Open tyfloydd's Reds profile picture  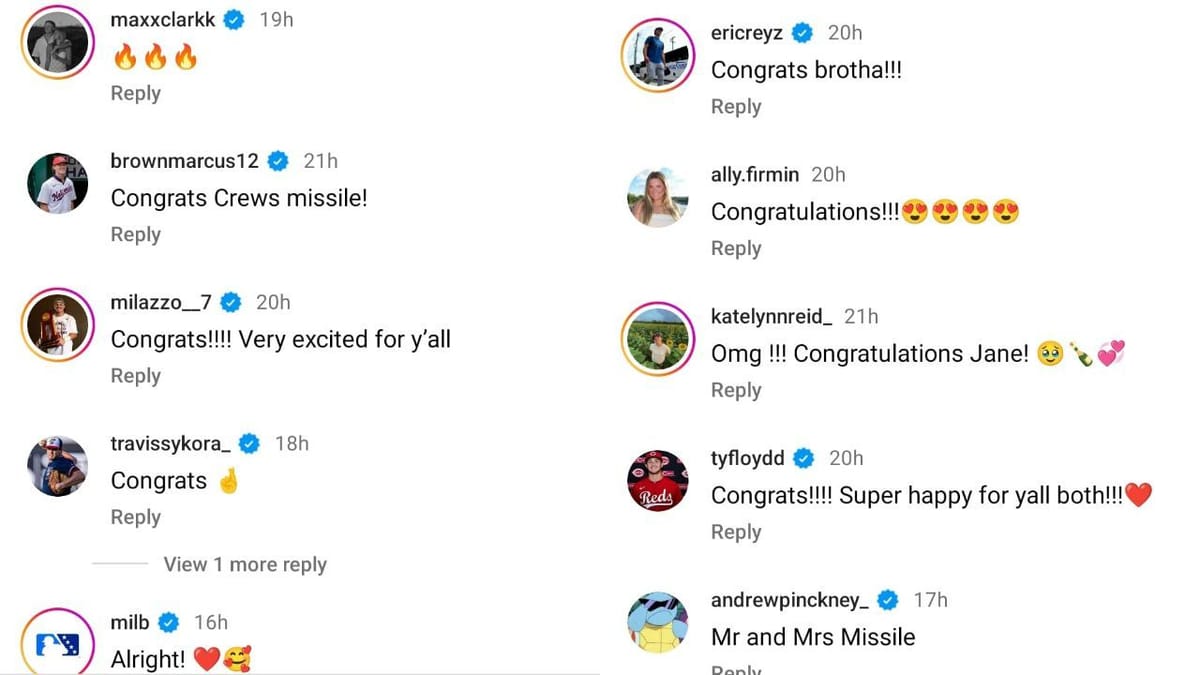pyautogui.click(x=658, y=482)
